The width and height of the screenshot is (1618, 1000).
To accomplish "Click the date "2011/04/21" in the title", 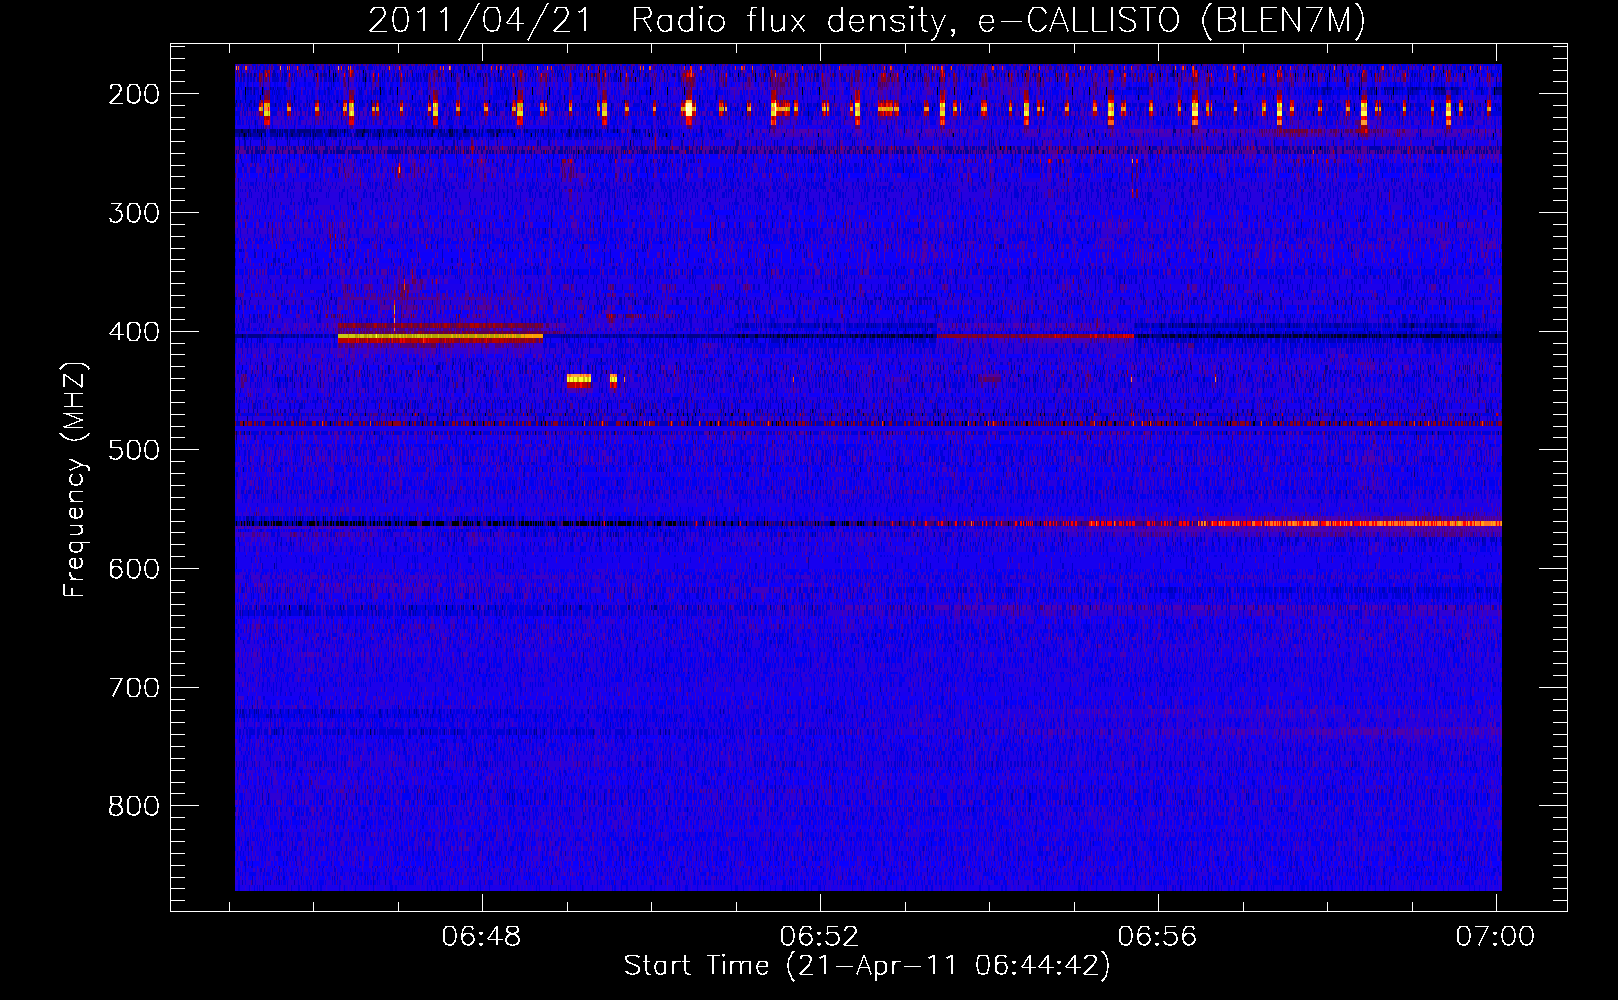I will tap(481, 20).
